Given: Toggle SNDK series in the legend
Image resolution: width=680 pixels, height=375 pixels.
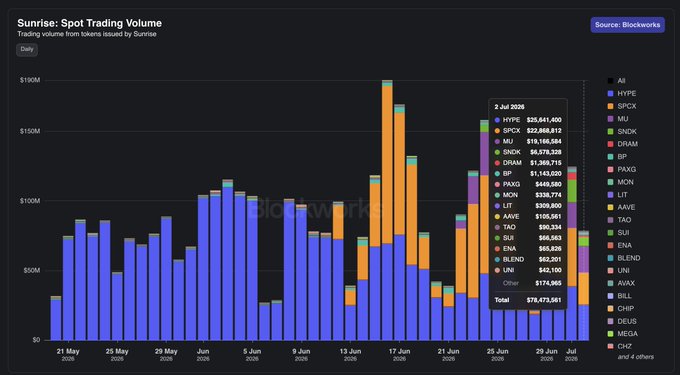Looking at the screenshot, I should [x=622, y=131].
